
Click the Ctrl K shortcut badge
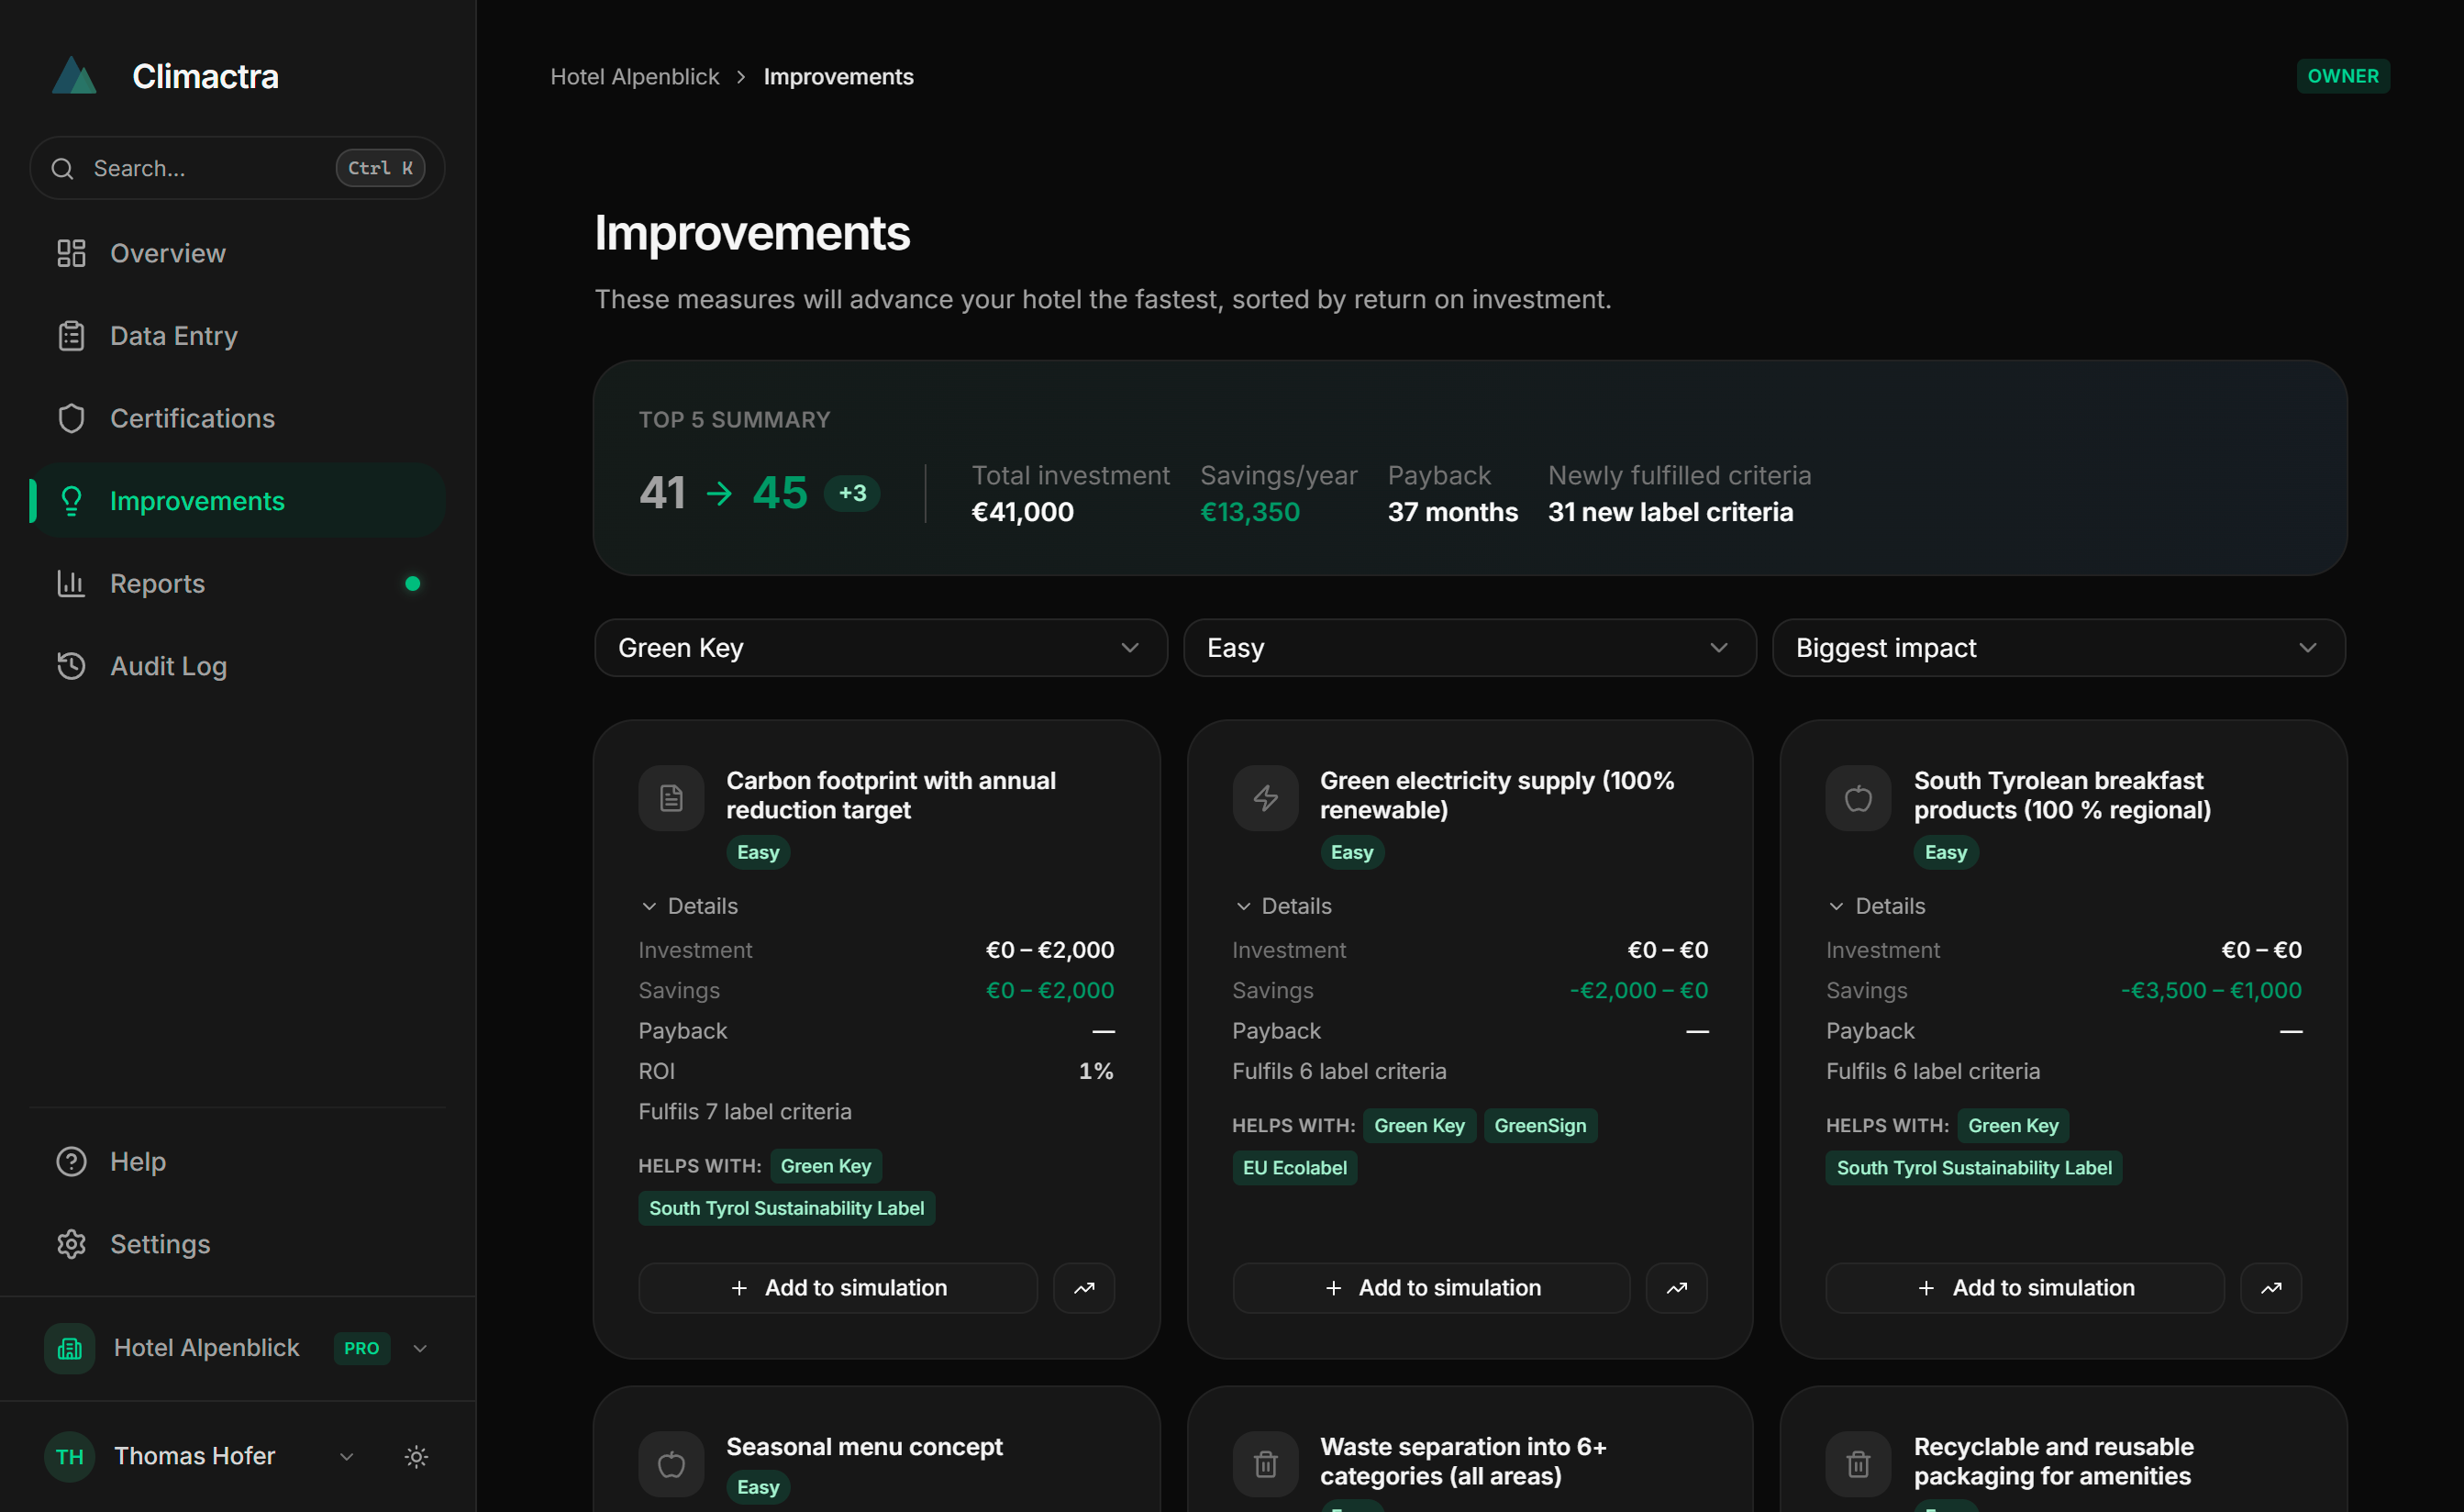(x=380, y=168)
